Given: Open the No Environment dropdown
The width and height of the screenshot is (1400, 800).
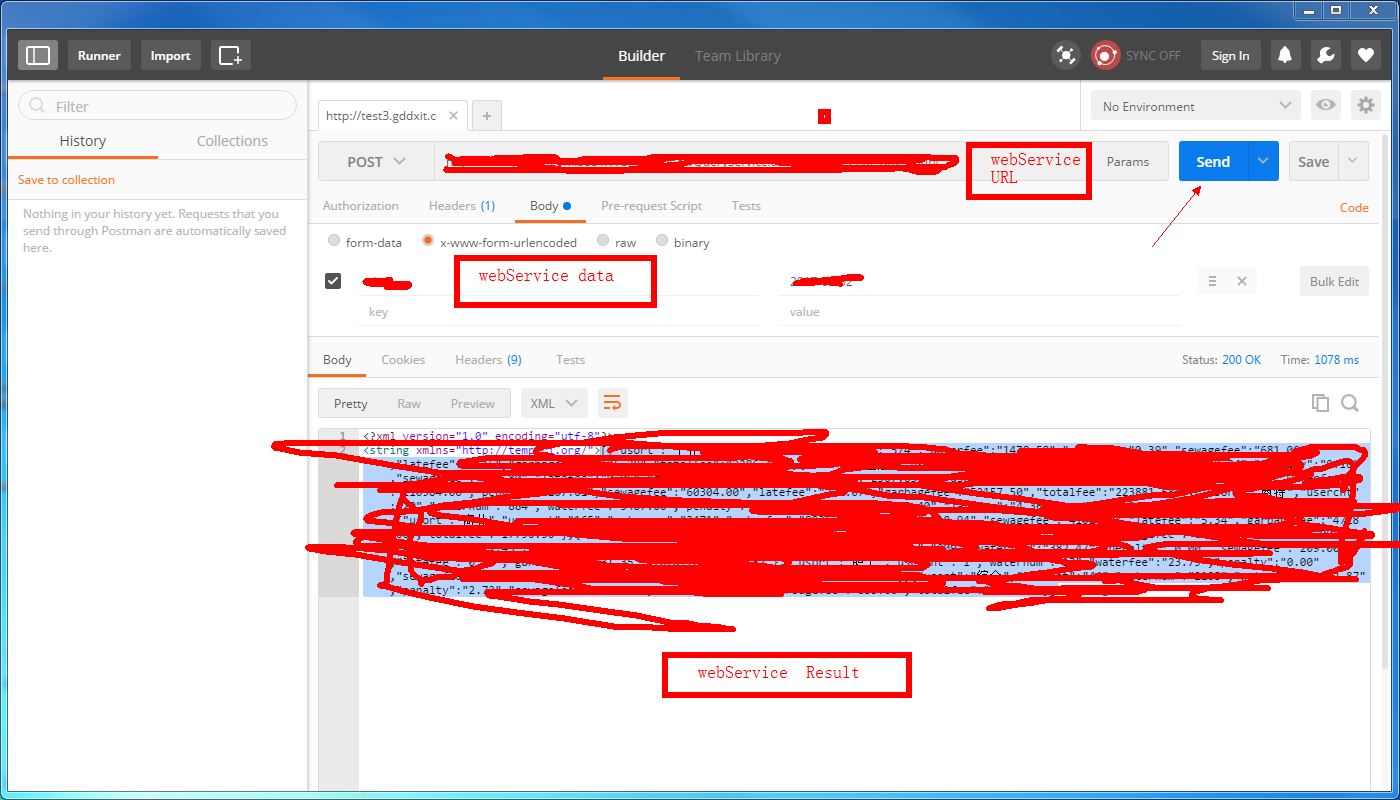Looking at the screenshot, I should (x=1196, y=106).
